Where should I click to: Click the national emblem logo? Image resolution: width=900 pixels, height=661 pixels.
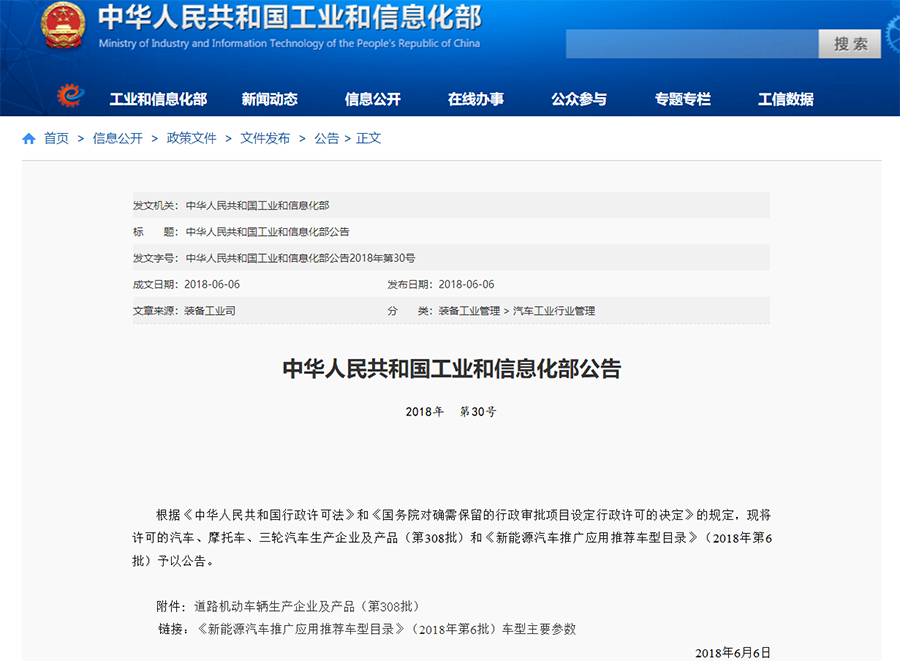(63, 27)
